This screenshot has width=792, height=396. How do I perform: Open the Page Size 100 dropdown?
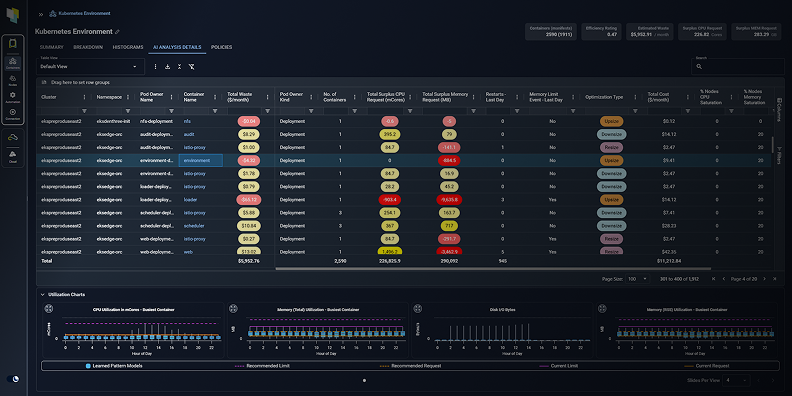click(638, 279)
